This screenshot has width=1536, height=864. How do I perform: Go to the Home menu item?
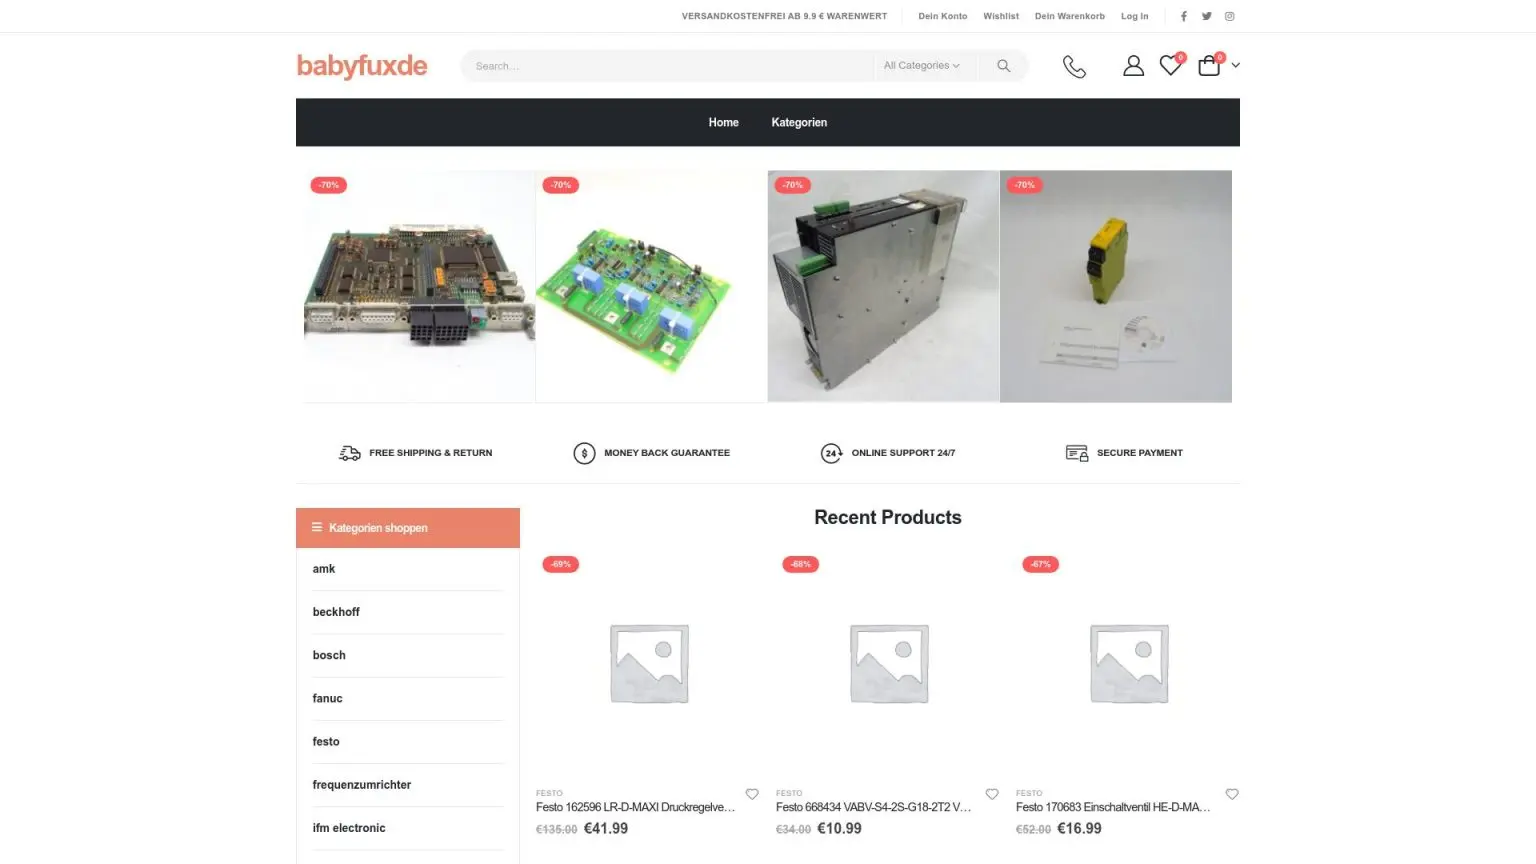[723, 123]
